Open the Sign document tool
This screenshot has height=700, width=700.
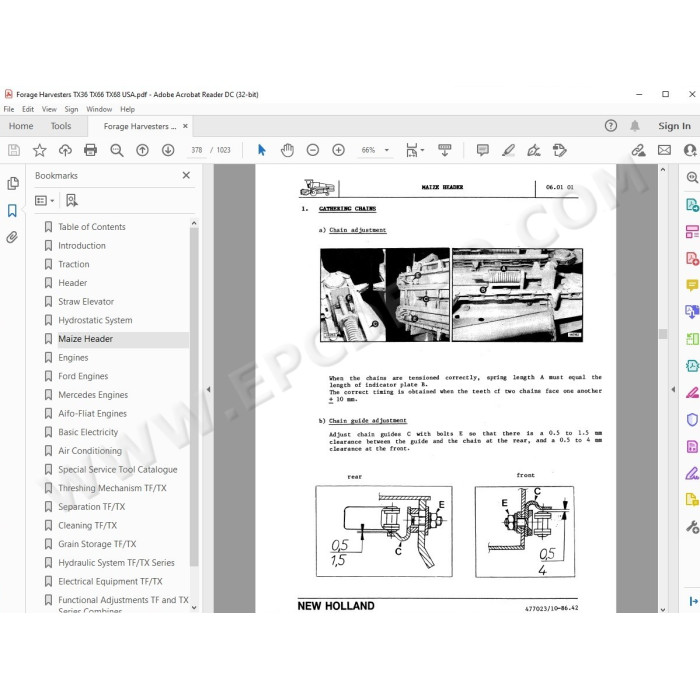533,150
